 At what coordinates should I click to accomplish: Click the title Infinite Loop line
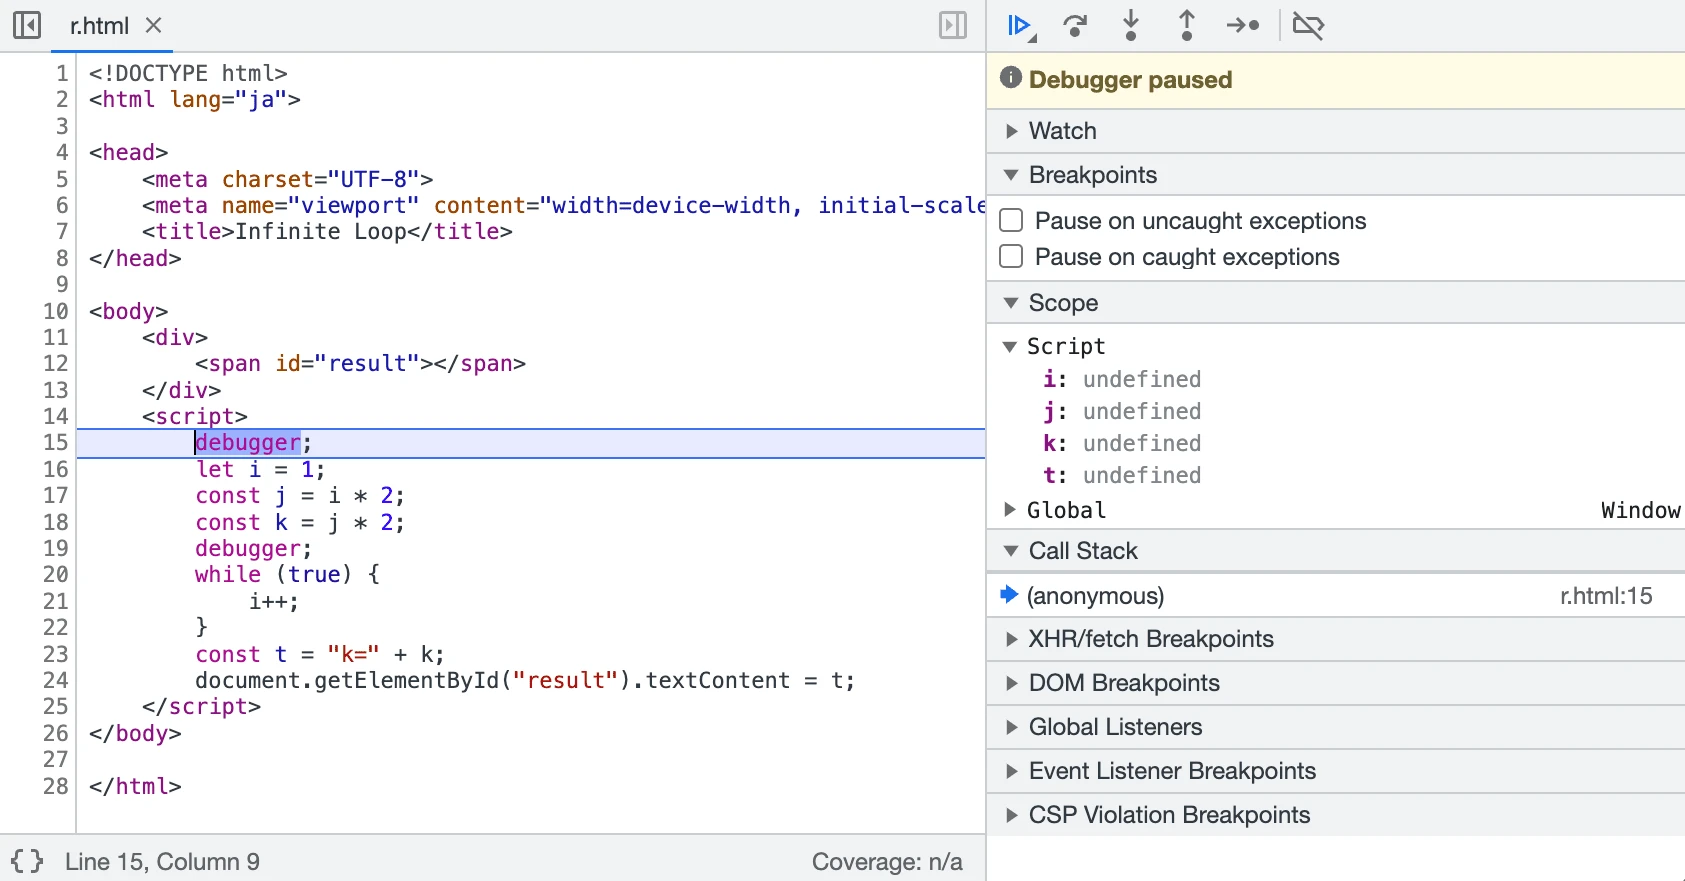[327, 232]
